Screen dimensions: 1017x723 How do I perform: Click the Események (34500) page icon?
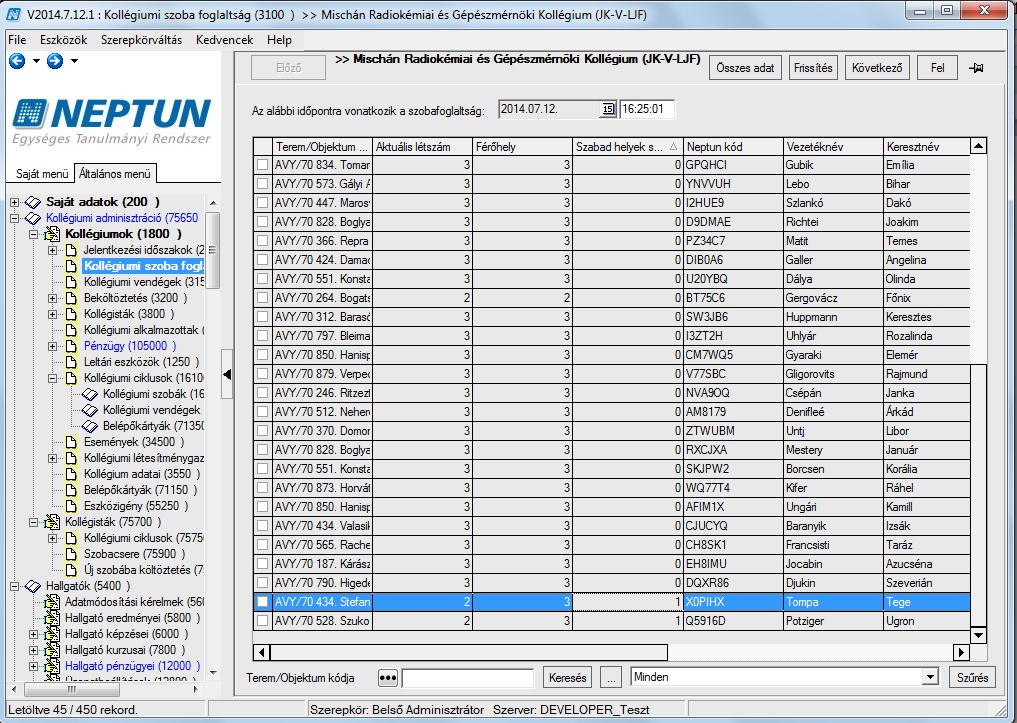(x=71, y=442)
